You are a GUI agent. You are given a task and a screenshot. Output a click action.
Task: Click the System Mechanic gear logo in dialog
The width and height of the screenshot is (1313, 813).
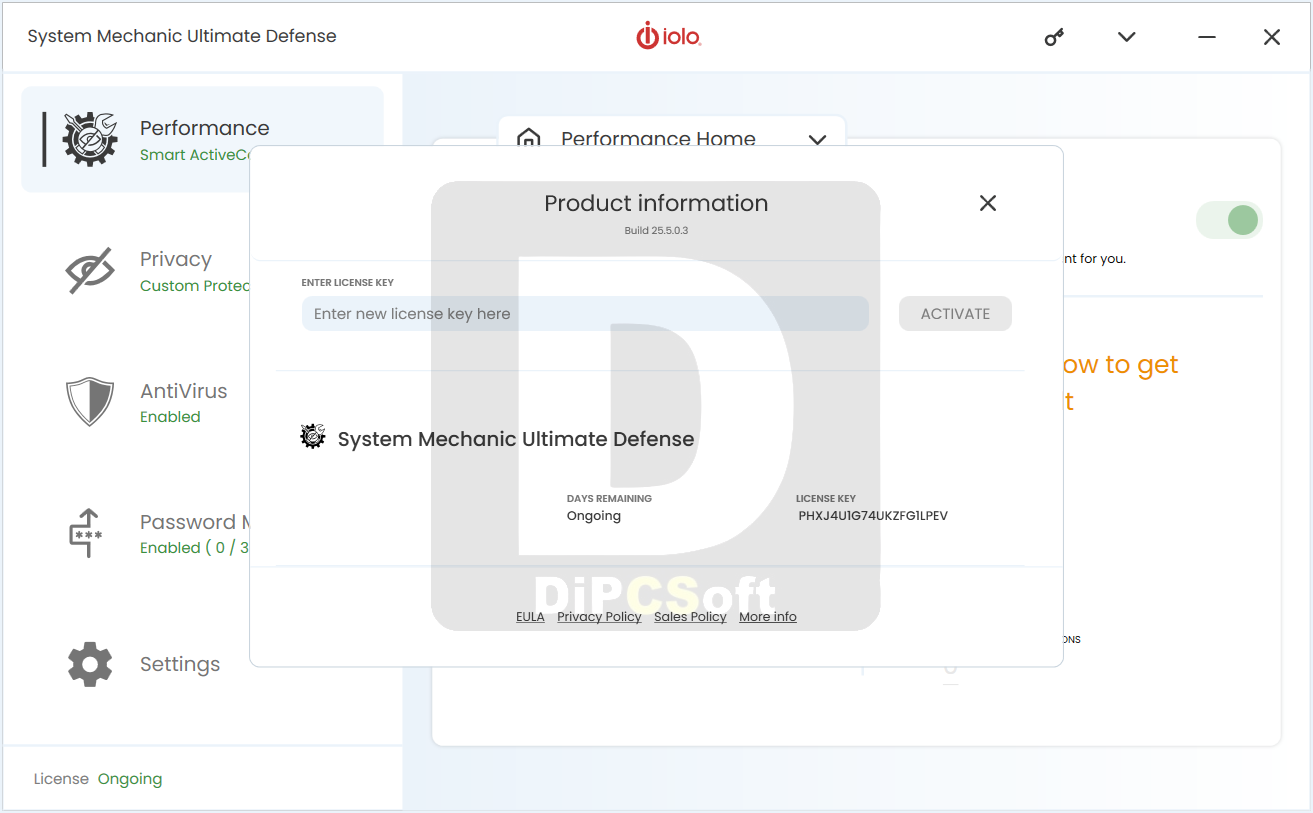tap(313, 437)
